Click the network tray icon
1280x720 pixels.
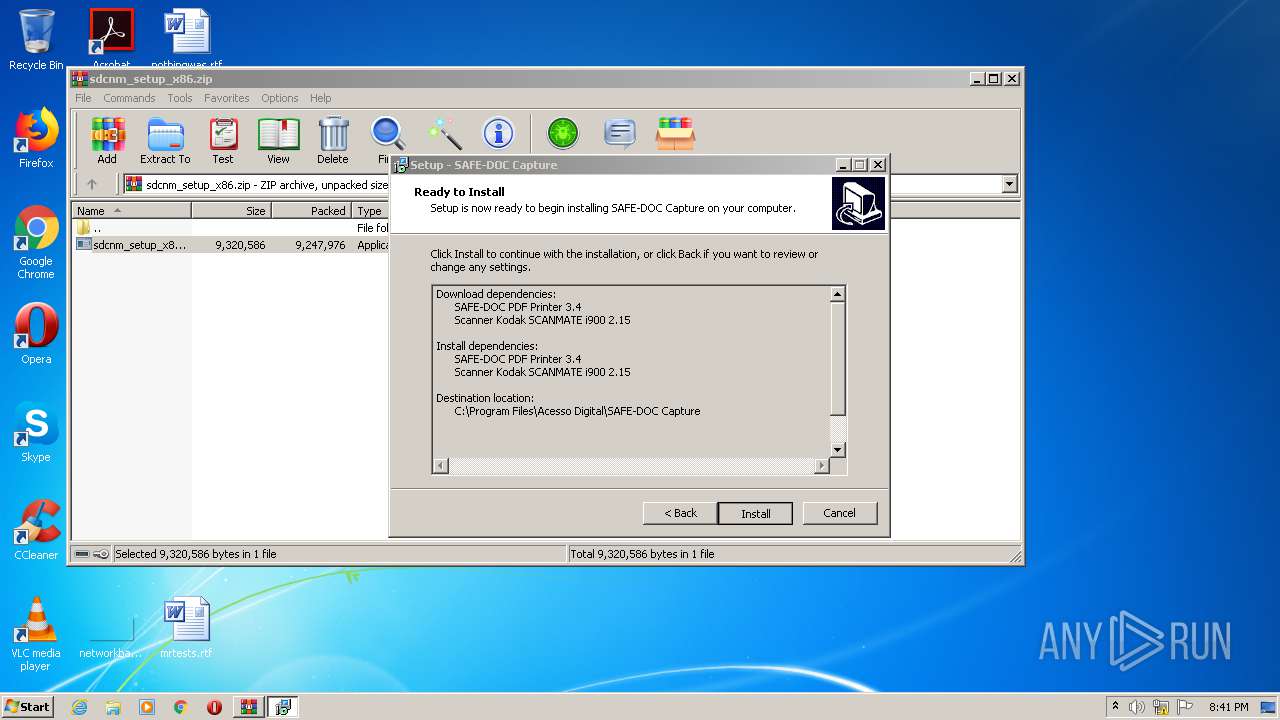point(1161,707)
